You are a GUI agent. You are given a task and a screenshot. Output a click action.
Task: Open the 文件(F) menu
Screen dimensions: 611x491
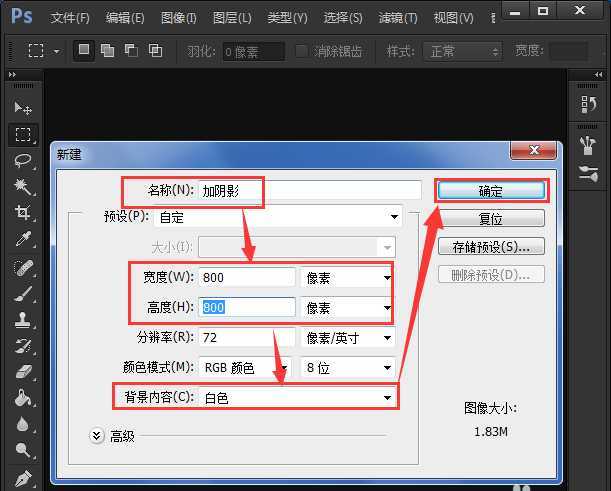69,18
